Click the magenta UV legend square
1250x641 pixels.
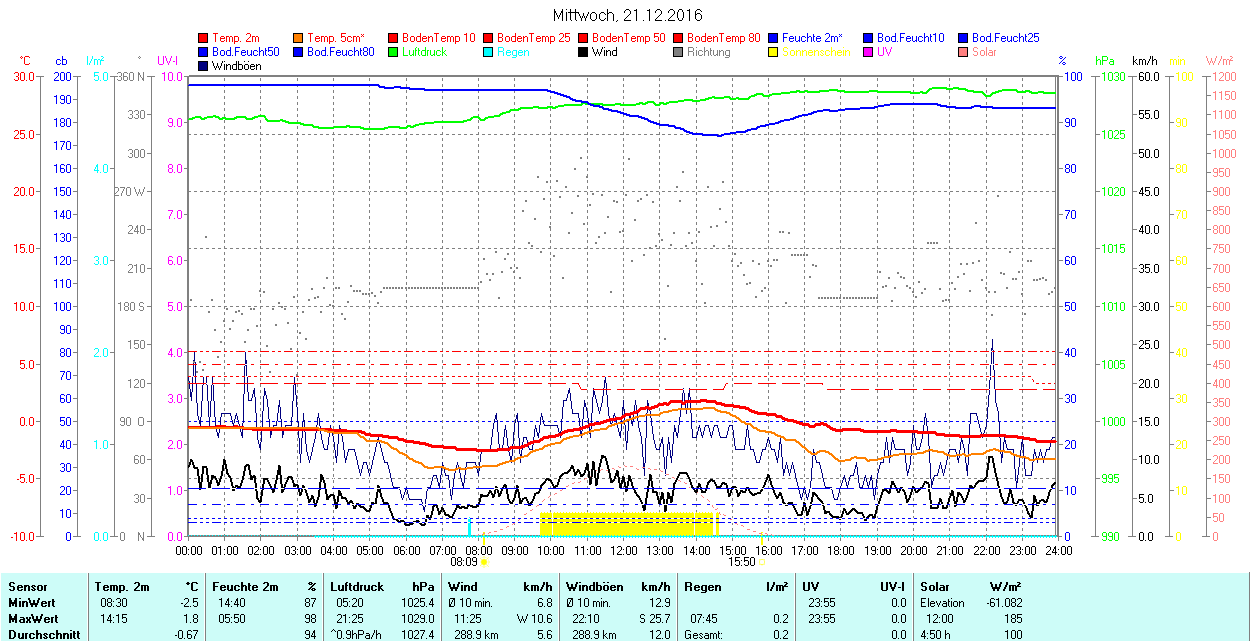(868, 52)
